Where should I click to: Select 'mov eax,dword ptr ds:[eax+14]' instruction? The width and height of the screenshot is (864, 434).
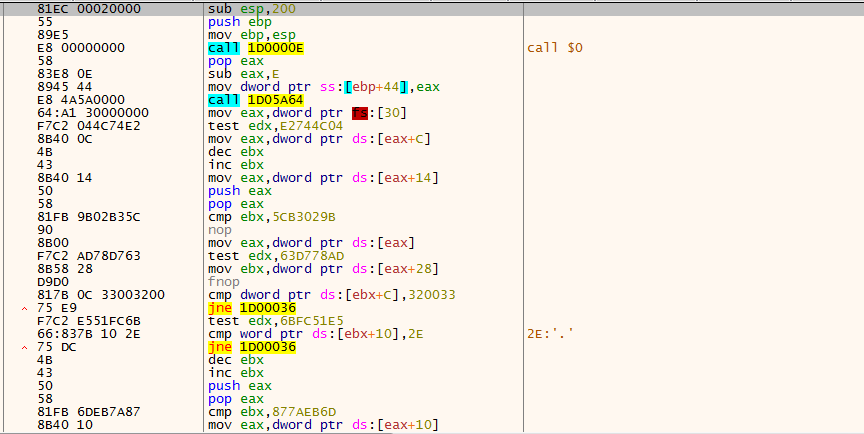tap(323, 178)
